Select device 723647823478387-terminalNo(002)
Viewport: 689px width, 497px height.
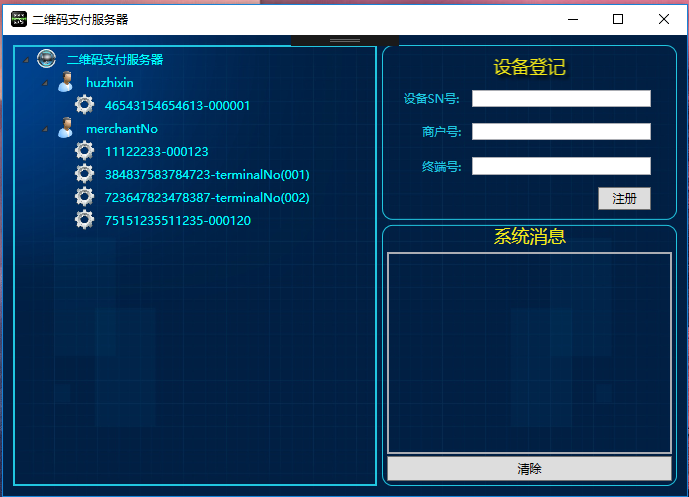click(x=207, y=197)
